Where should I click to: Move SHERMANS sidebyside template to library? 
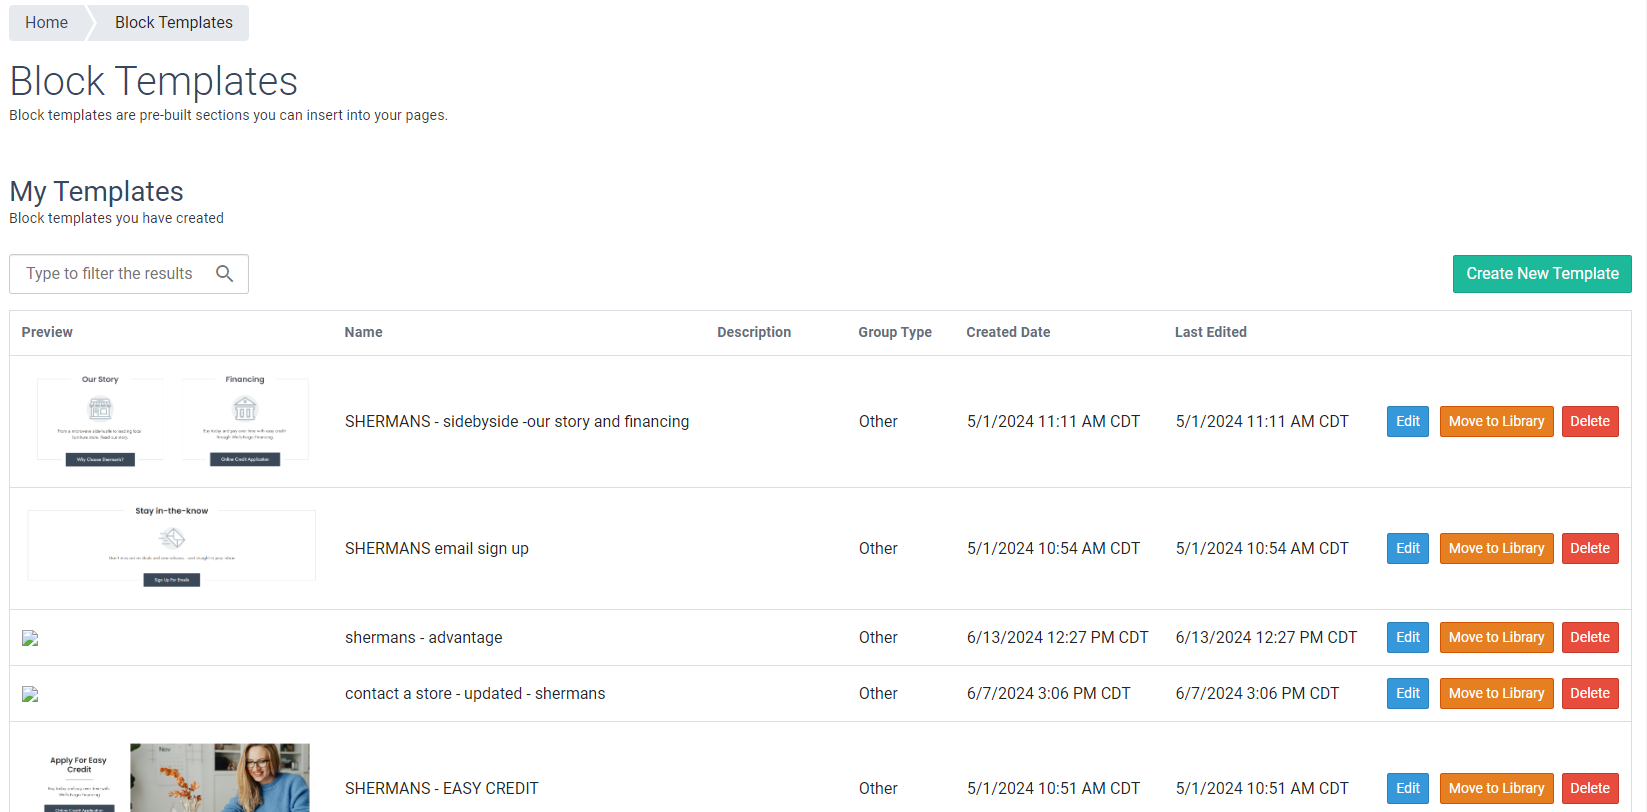click(1496, 421)
